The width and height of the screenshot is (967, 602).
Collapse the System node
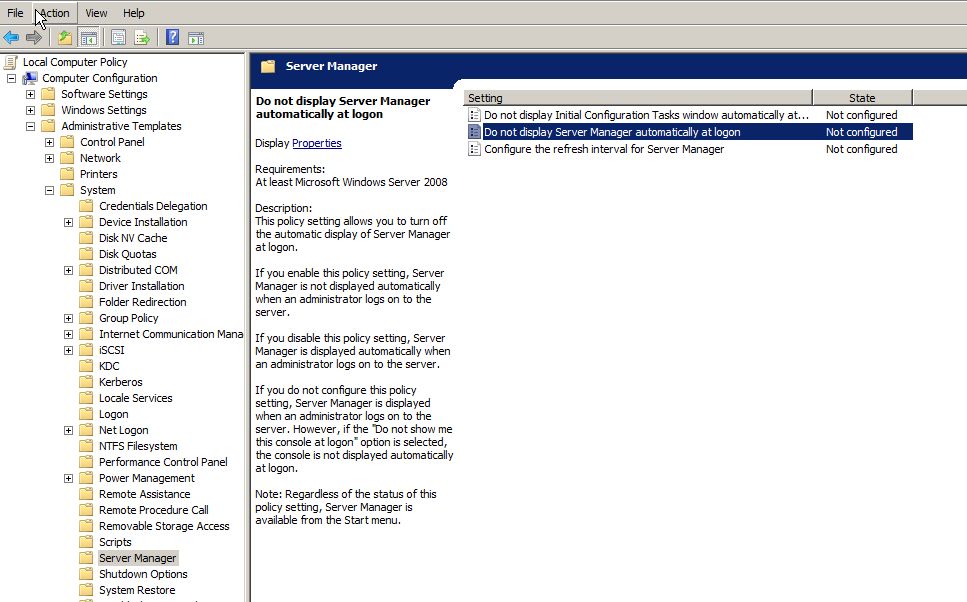pos(49,191)
